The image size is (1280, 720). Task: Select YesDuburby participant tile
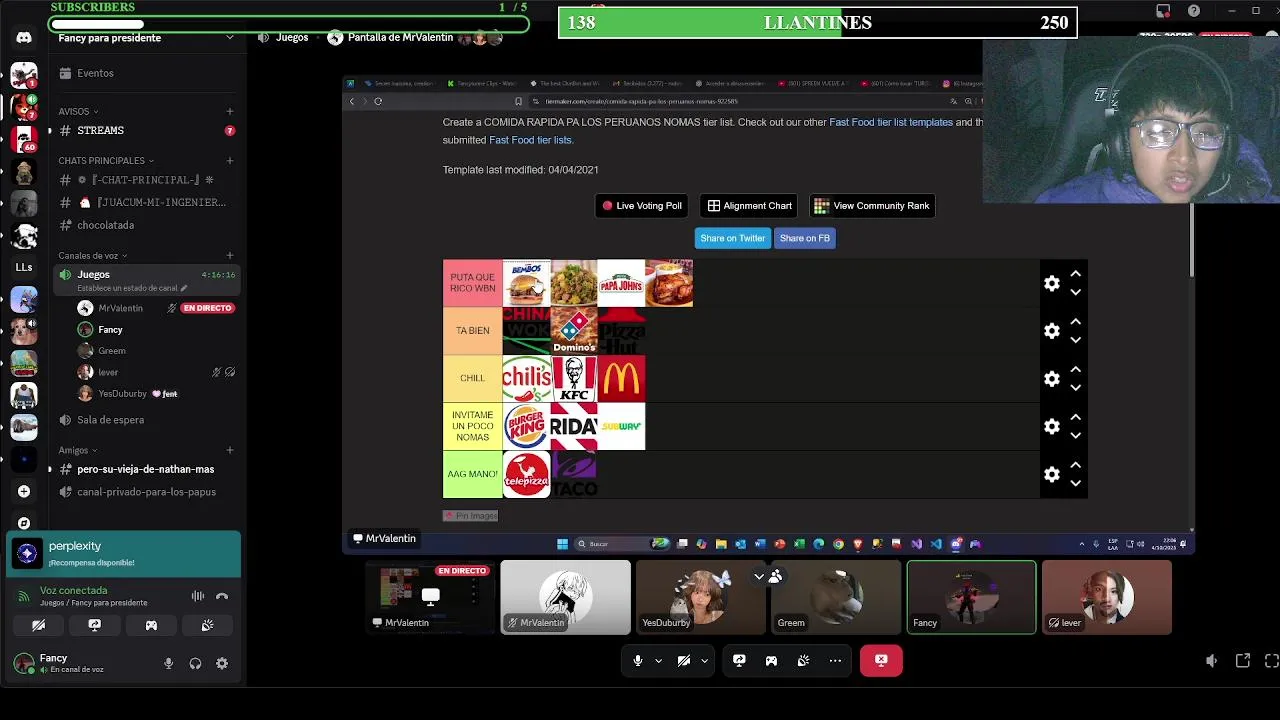click(x=701, y=597)
